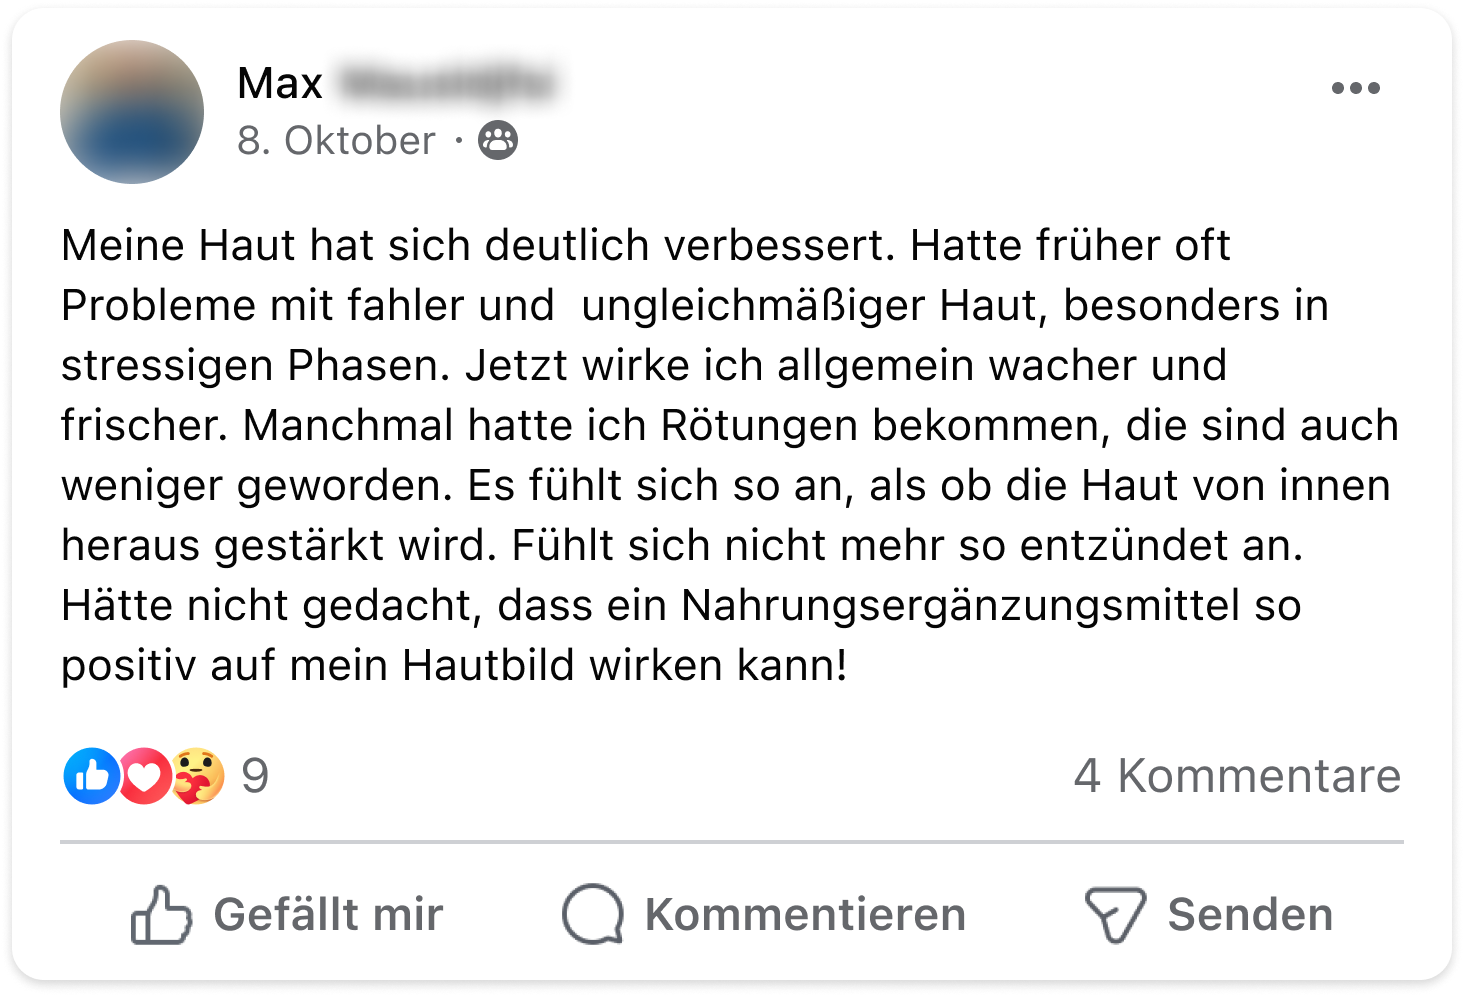This screenshot has width=1464, height=996.
Task: Click the blue thumbs-up reaction emoji
Action: click(90, 776)
